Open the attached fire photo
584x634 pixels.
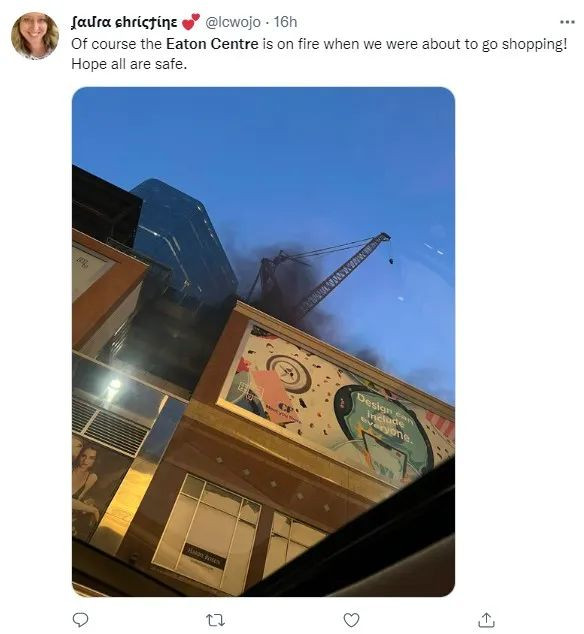point(263,342)
